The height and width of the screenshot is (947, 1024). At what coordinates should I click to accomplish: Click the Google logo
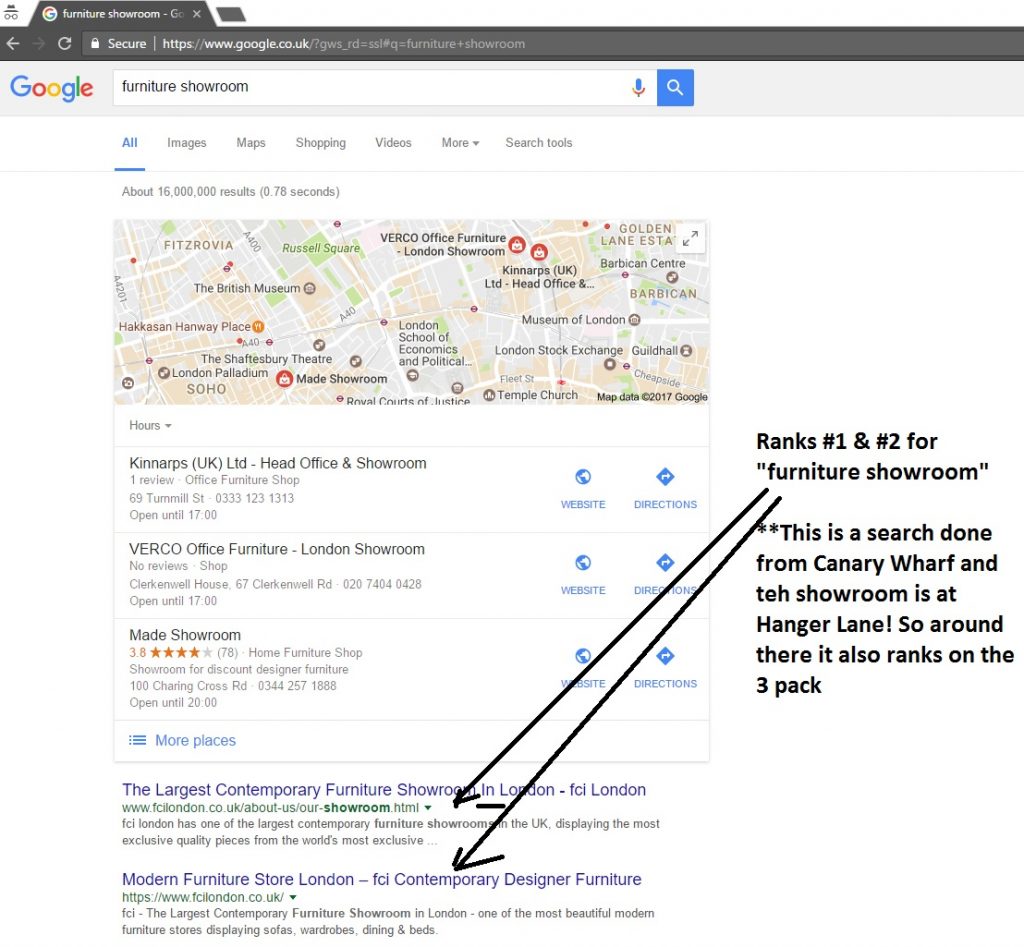(x=52, y=88)
